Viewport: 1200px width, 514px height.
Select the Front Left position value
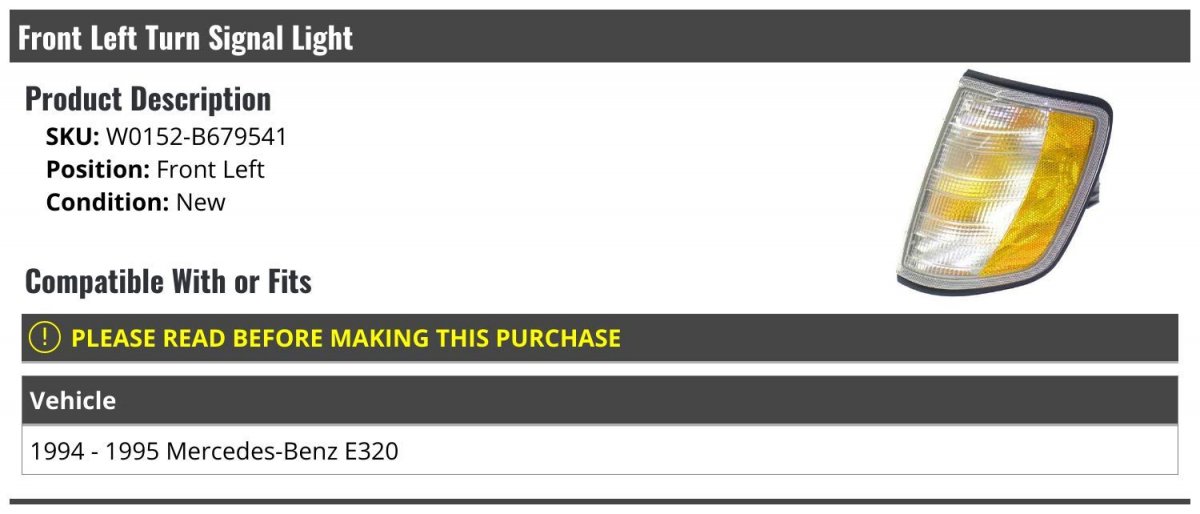pyautogui.click(x=210, y=169)
